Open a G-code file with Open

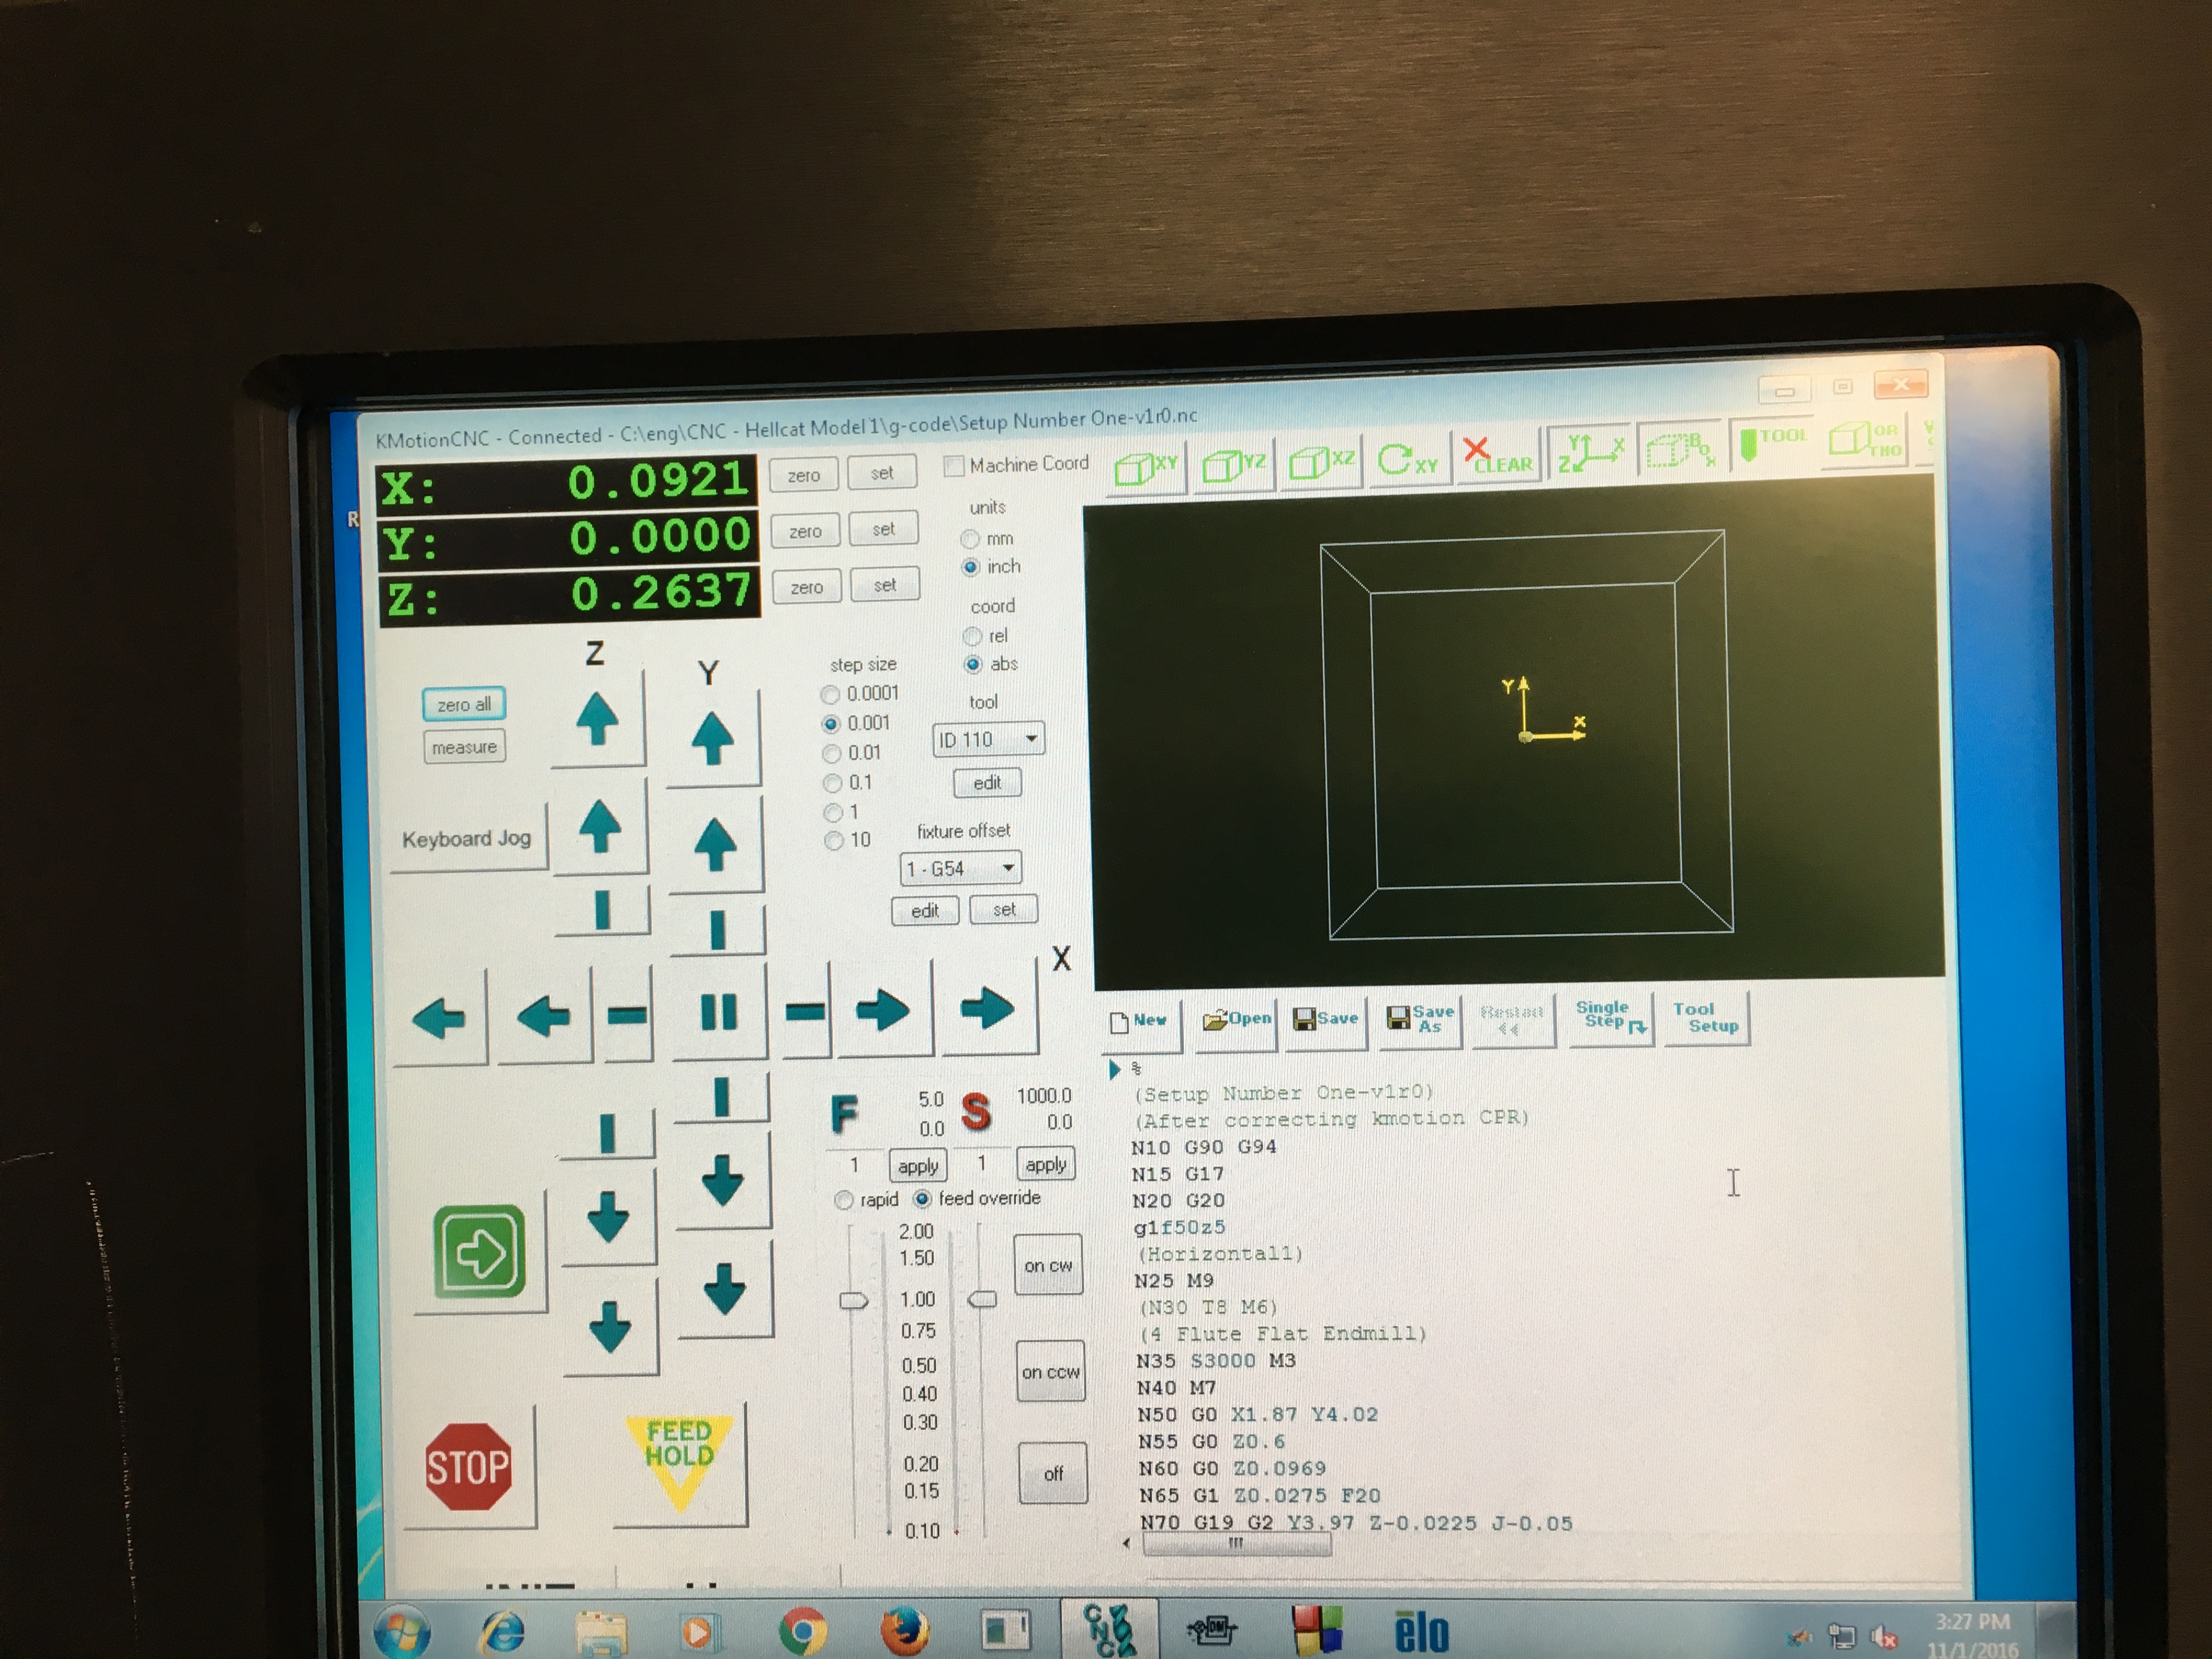(1237, 1019)
